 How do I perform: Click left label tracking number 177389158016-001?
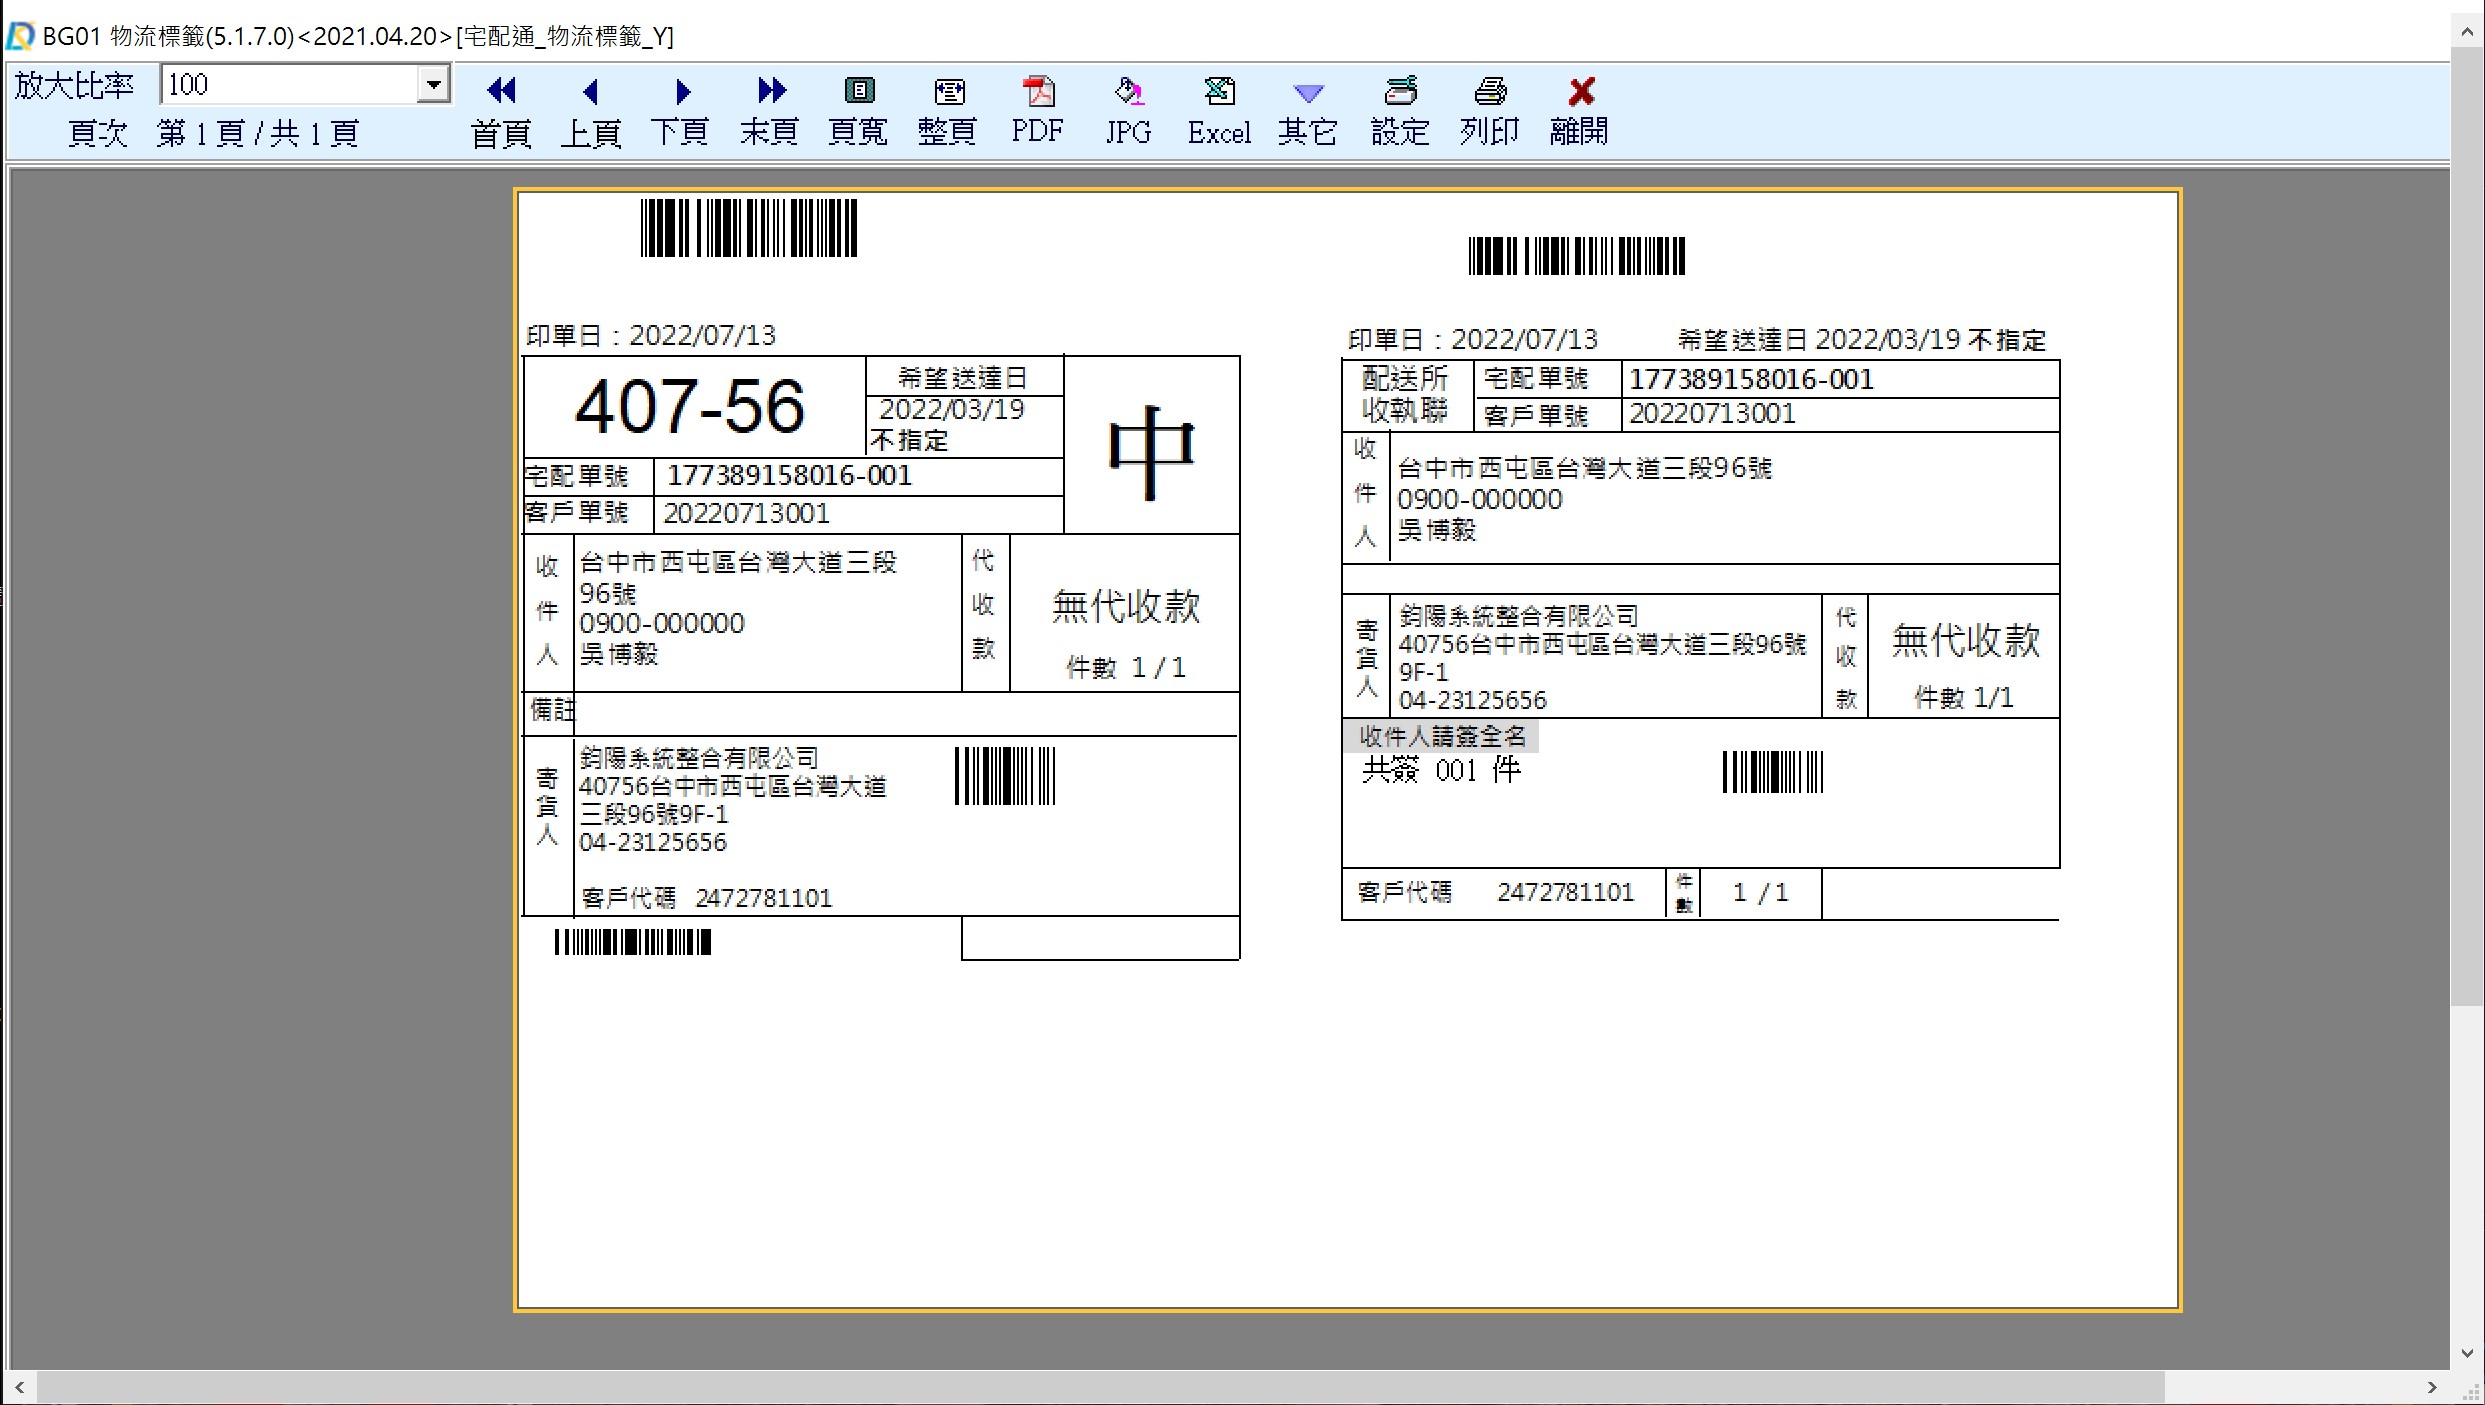789,475
